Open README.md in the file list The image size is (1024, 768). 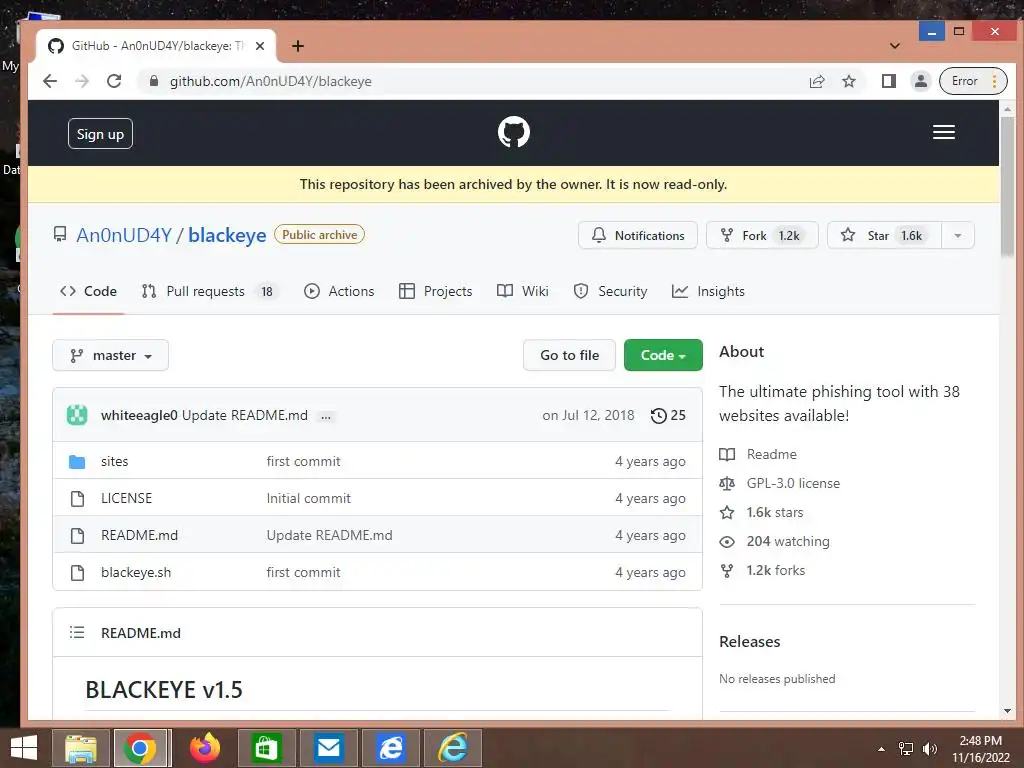pos(139,536)
